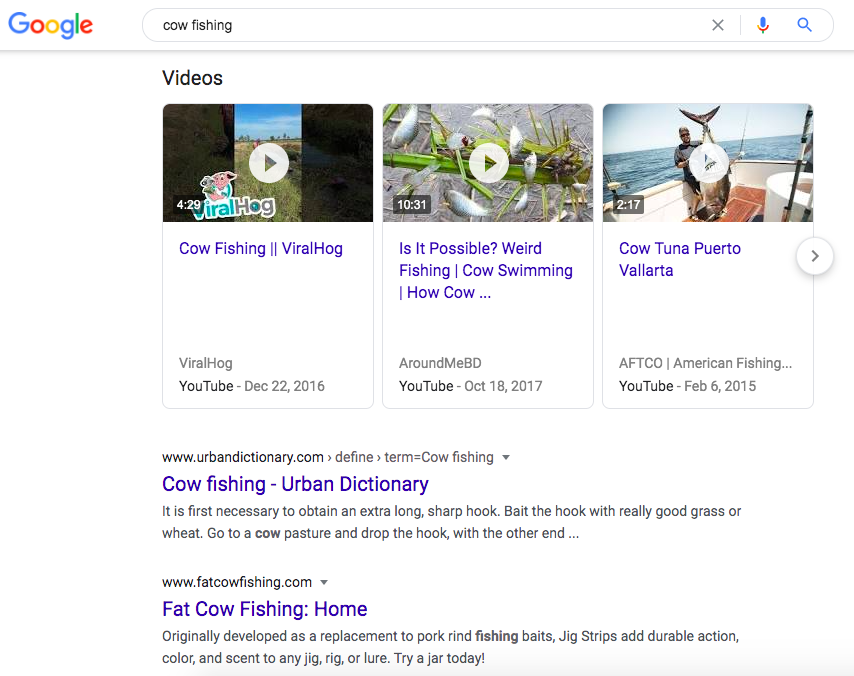Image resolution: width=854 pixels, height=676 pixels.
Task: Click the ViralHog video thumbnail logo
Action: click(x=235, y=197)
